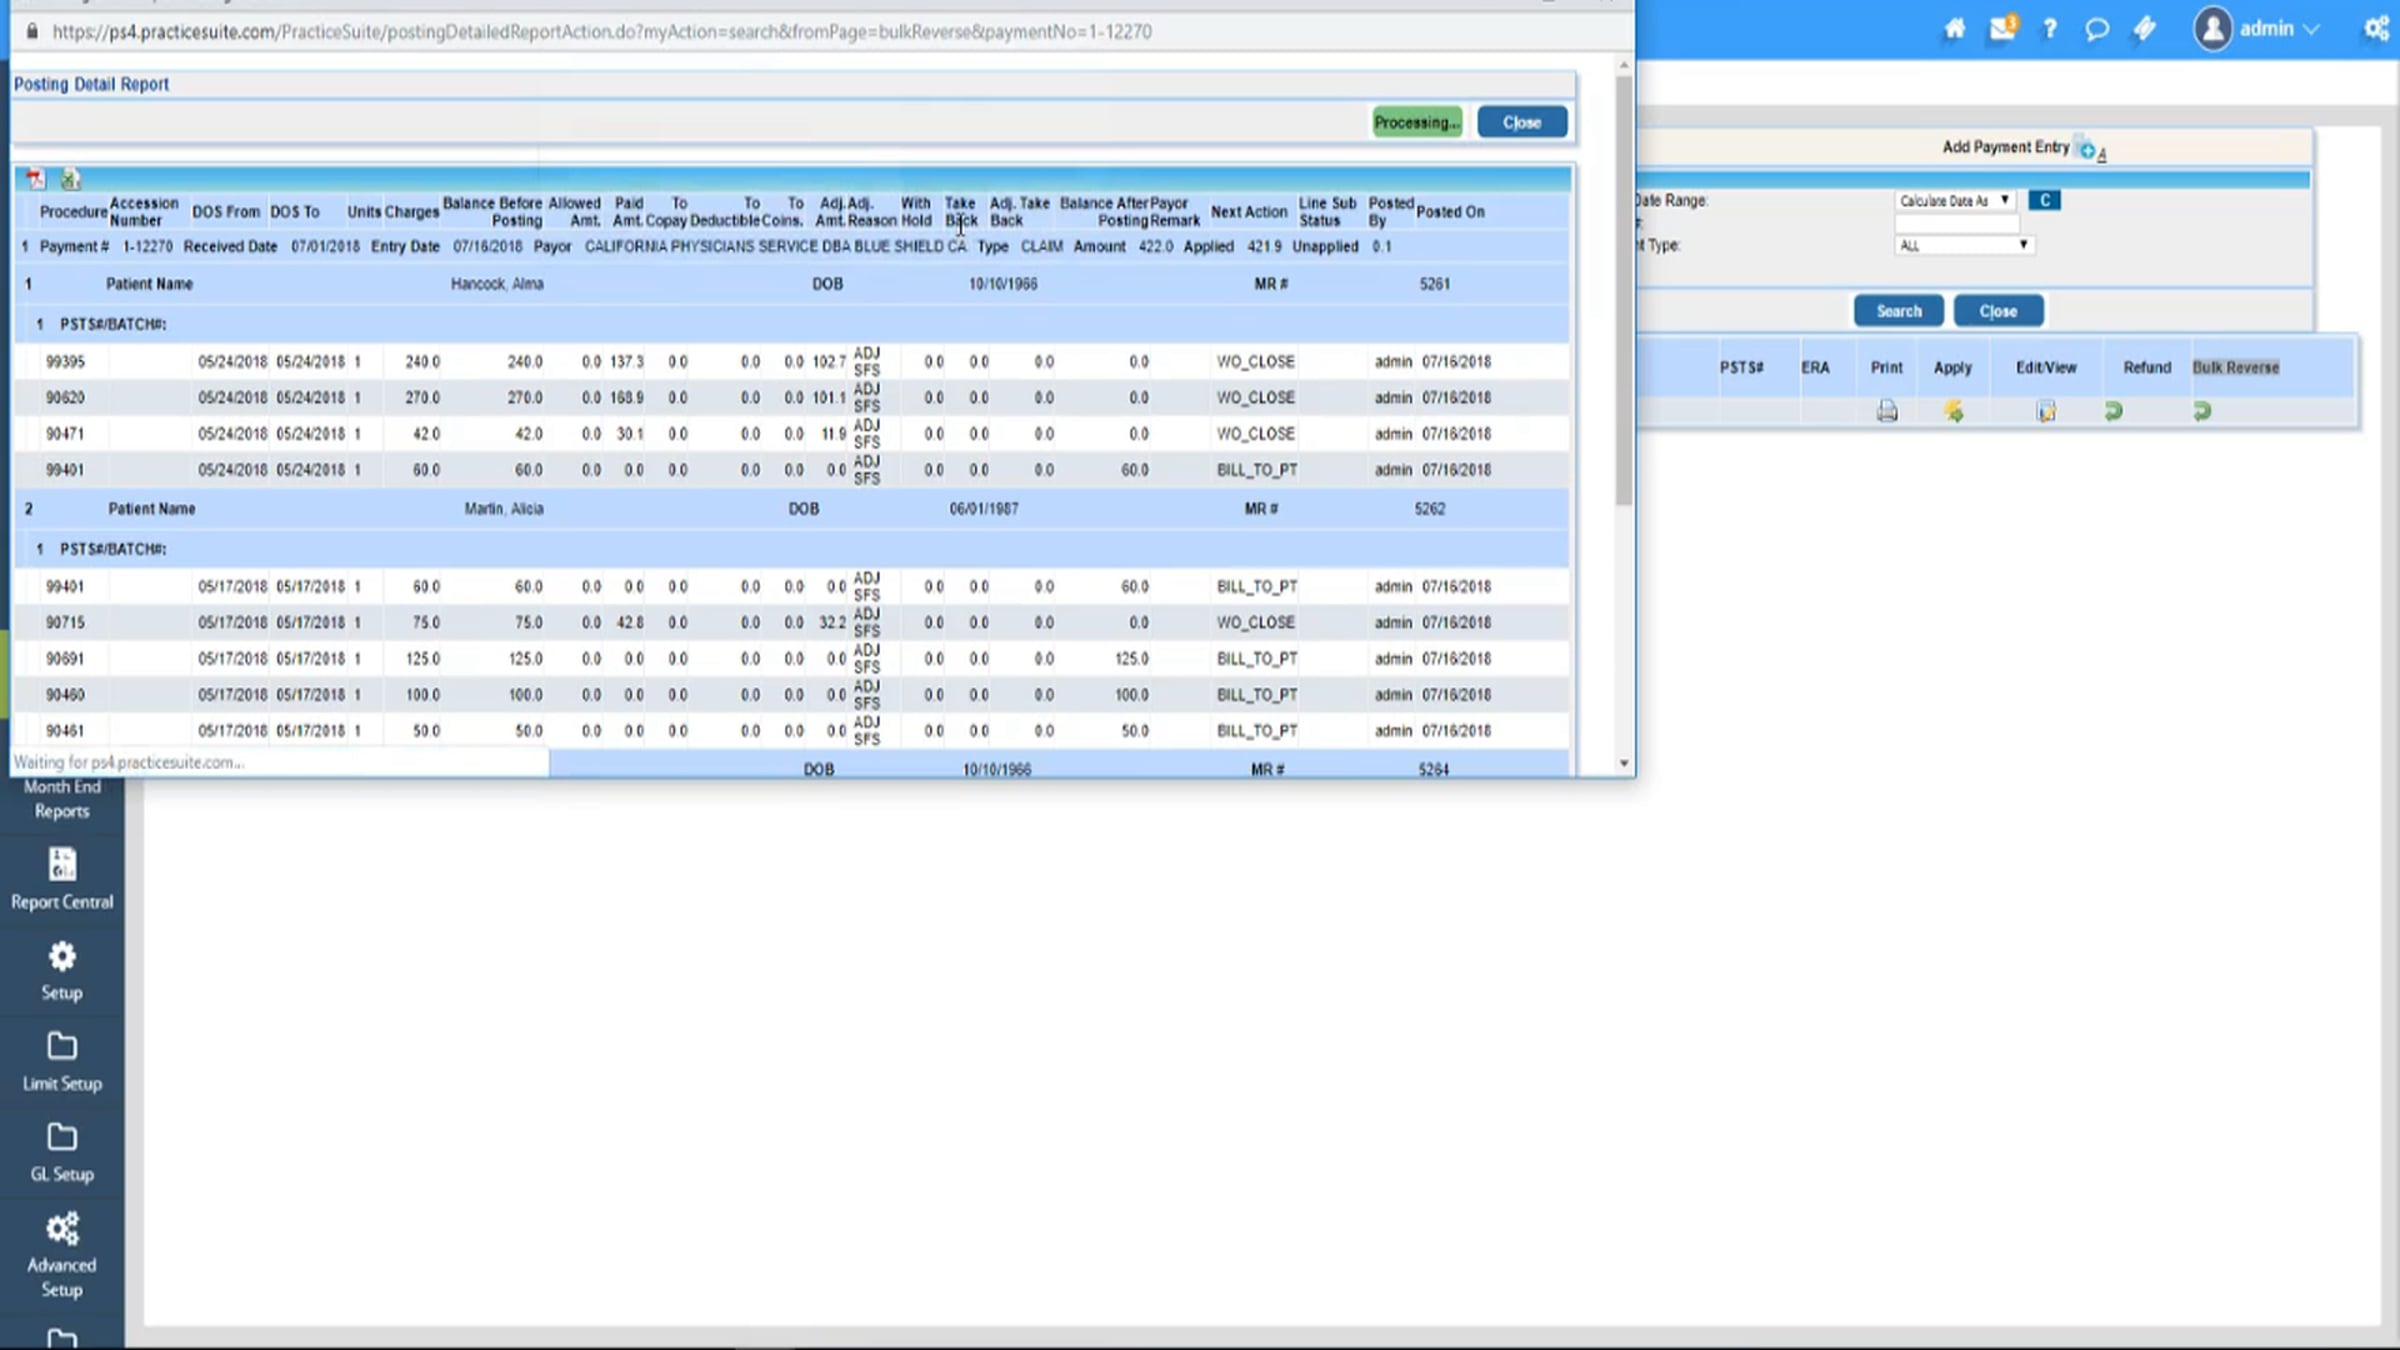This screenshot has height=1350, width=2400.
Task: Click the Refund green arrow icon
Action: pos(2113,411)
